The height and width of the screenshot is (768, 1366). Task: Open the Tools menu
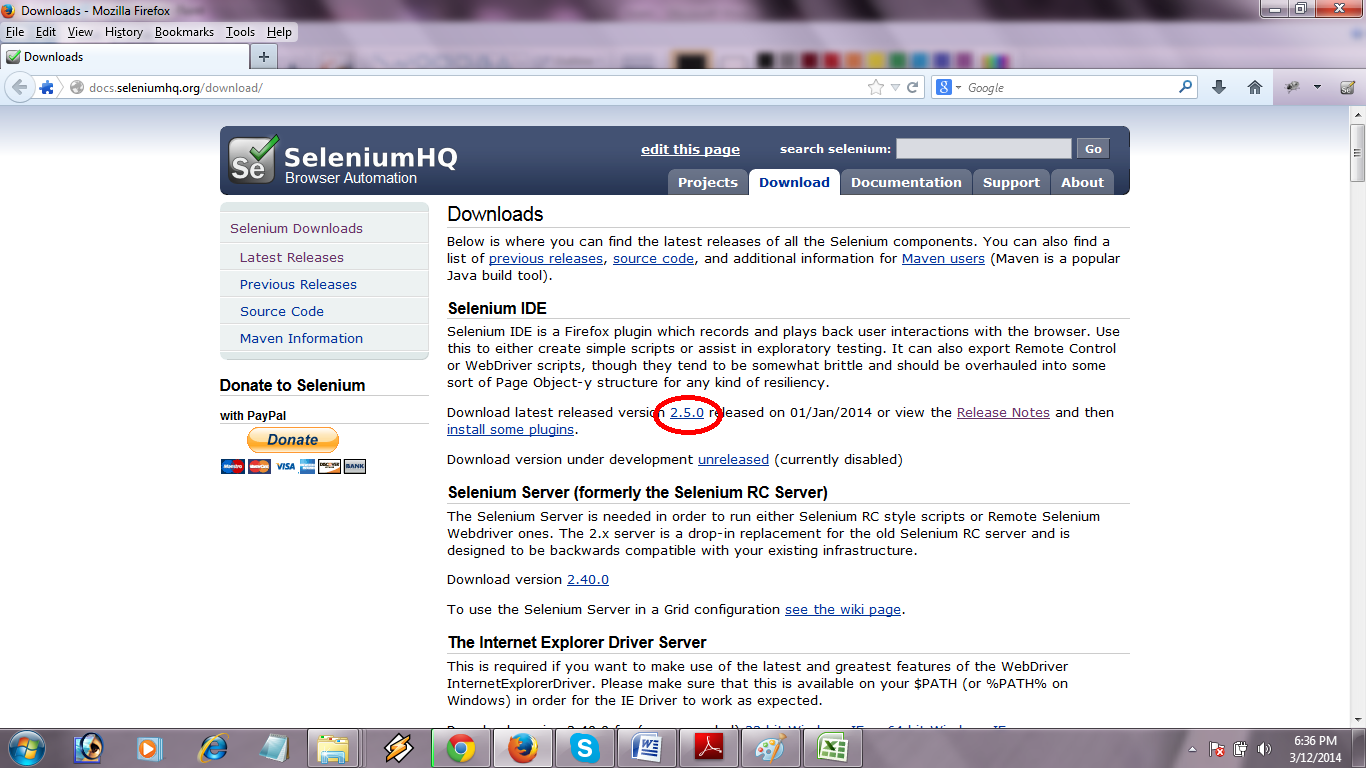click(240, 32)
